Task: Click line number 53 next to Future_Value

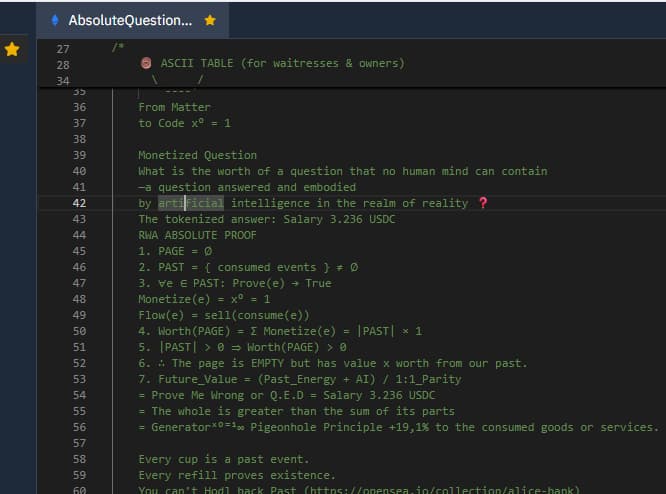Action: point(79,379)
